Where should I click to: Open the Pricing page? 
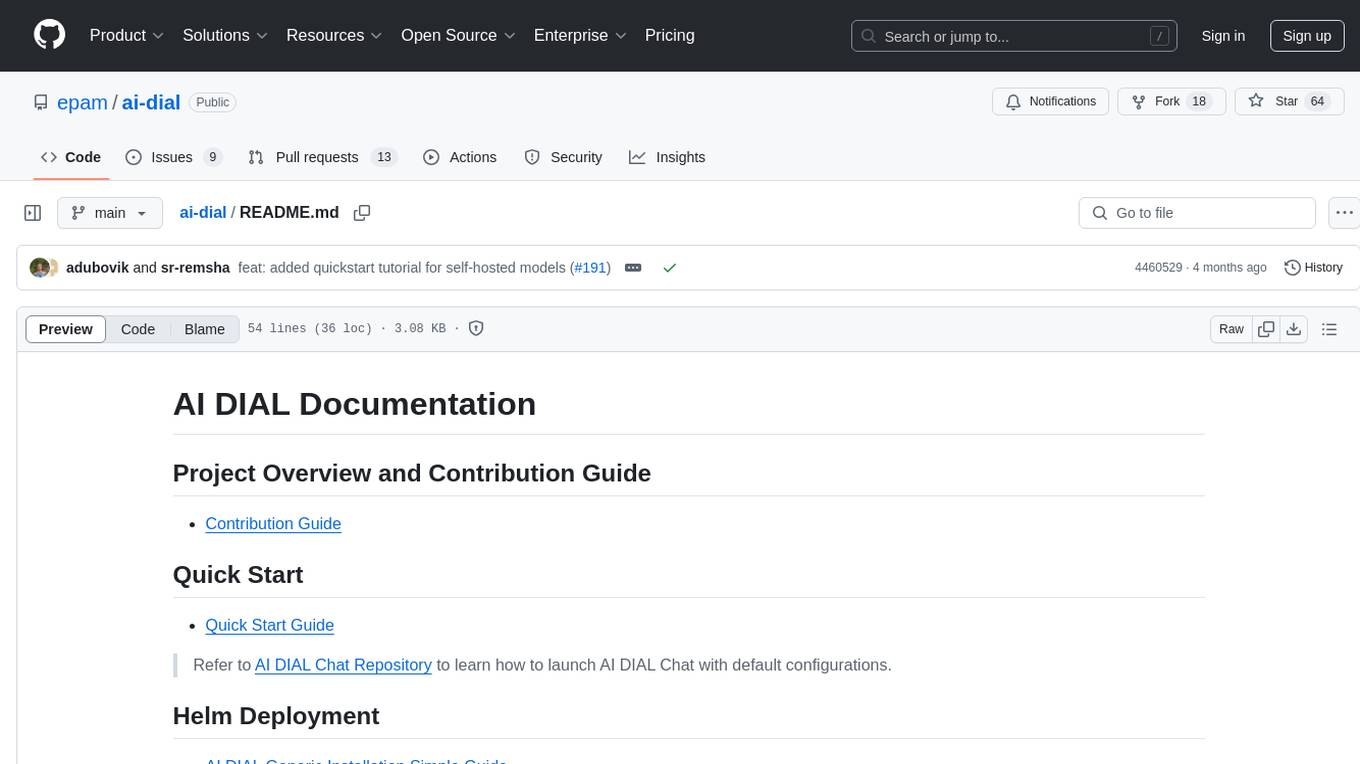point(670,35)
